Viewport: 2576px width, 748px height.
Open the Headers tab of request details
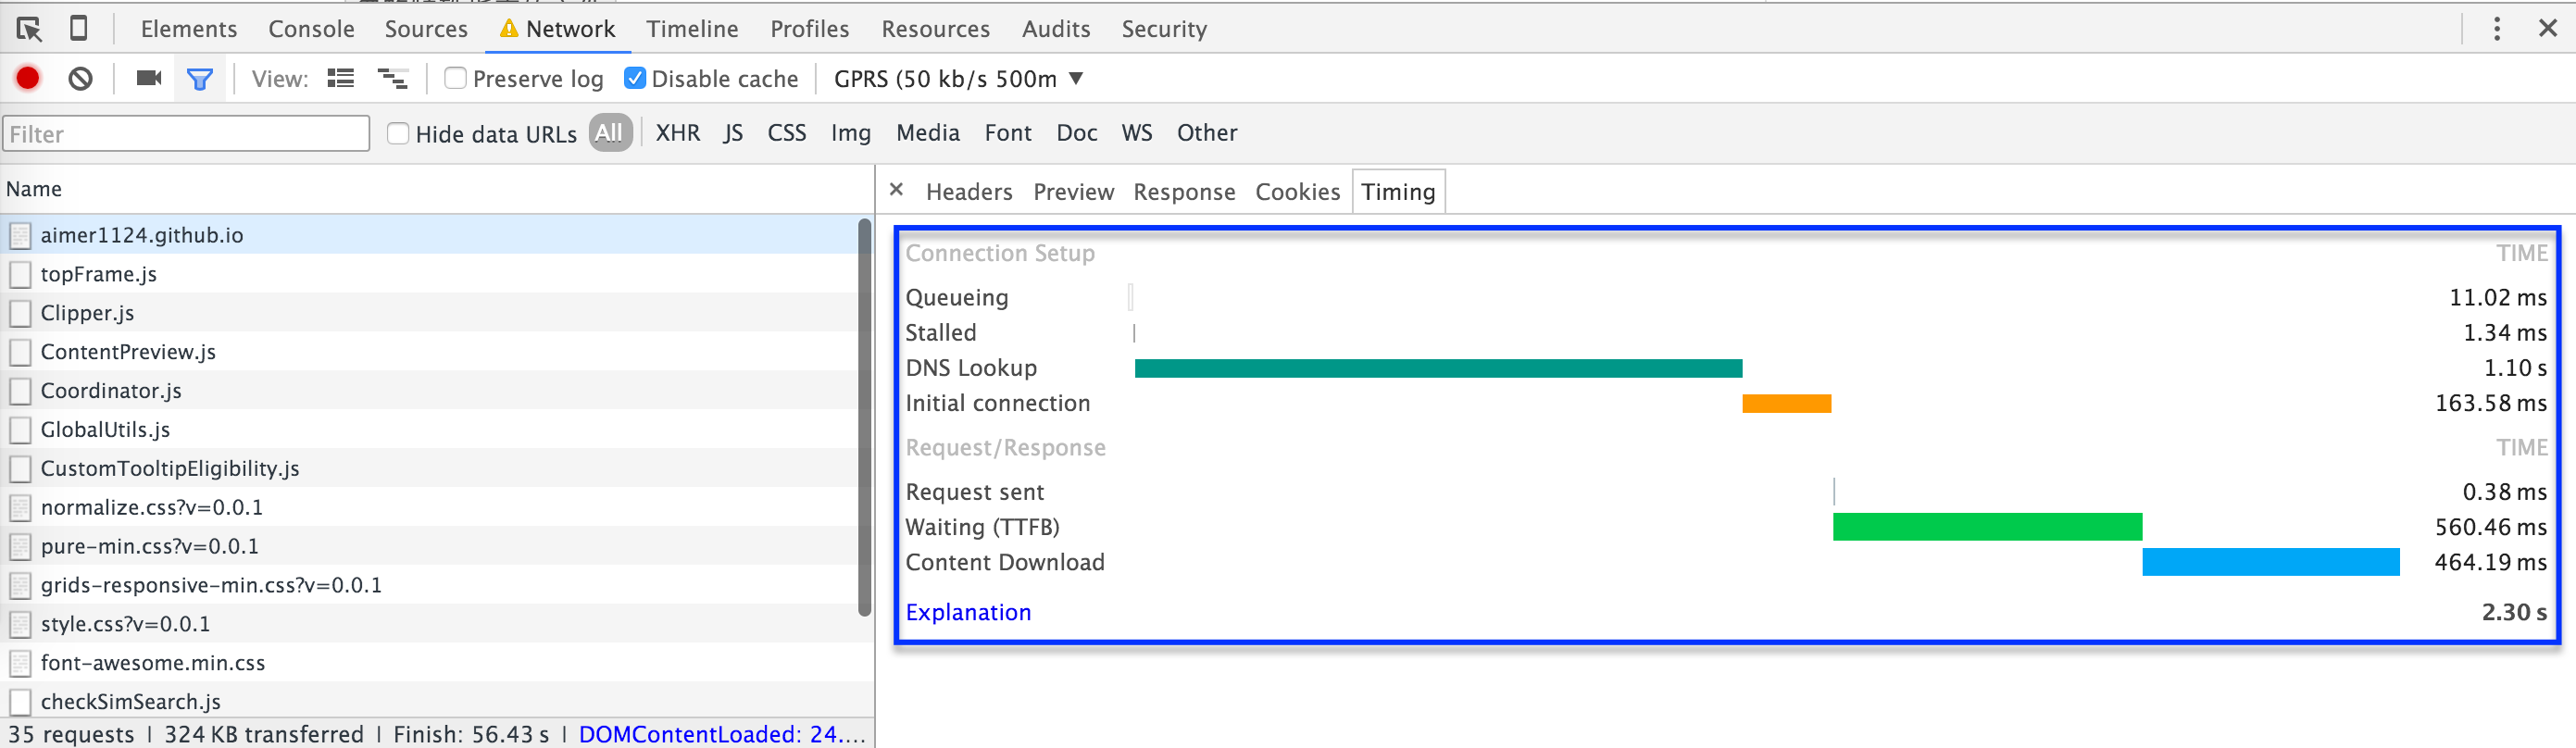968,191
